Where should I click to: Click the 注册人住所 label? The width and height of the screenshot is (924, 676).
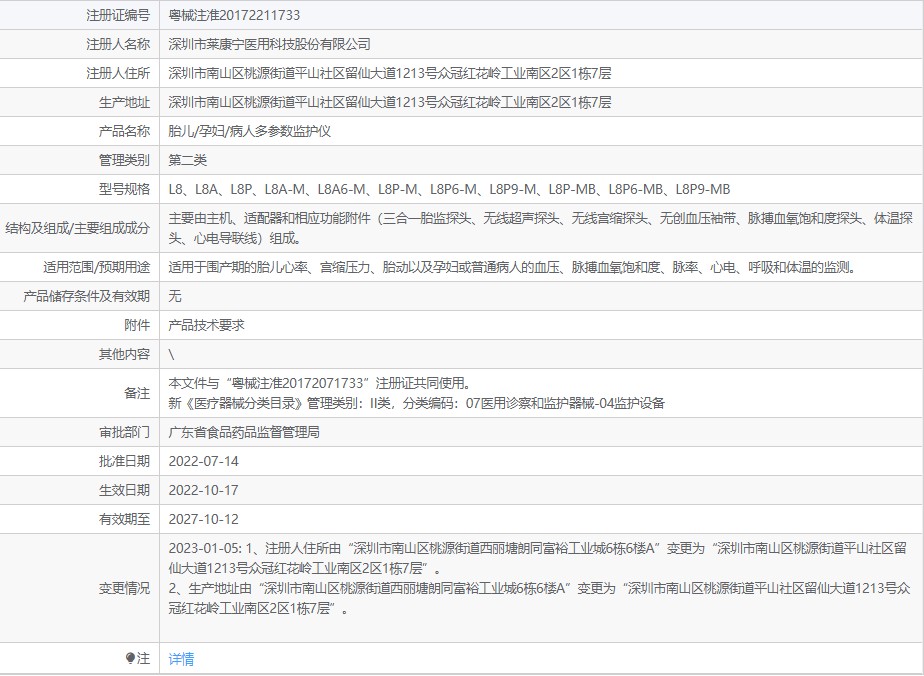tap(118, 73)
